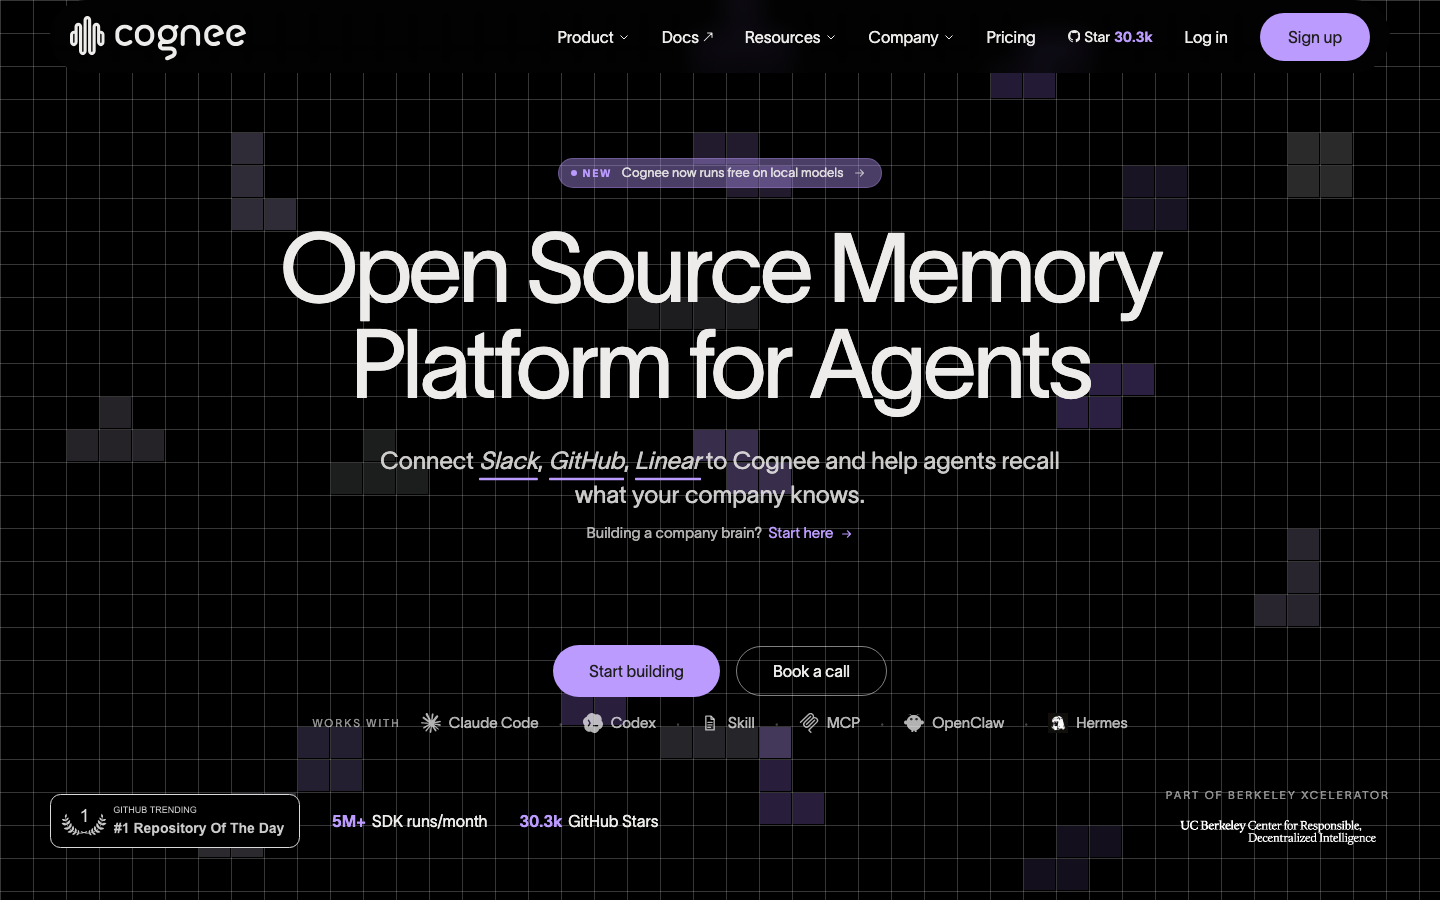Click the MCP label
This screenshot has width=1440, height=900.
click(x=843, y=723)
